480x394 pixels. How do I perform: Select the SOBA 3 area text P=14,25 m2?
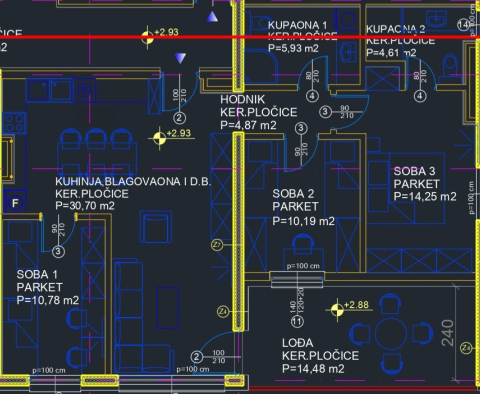425,197
